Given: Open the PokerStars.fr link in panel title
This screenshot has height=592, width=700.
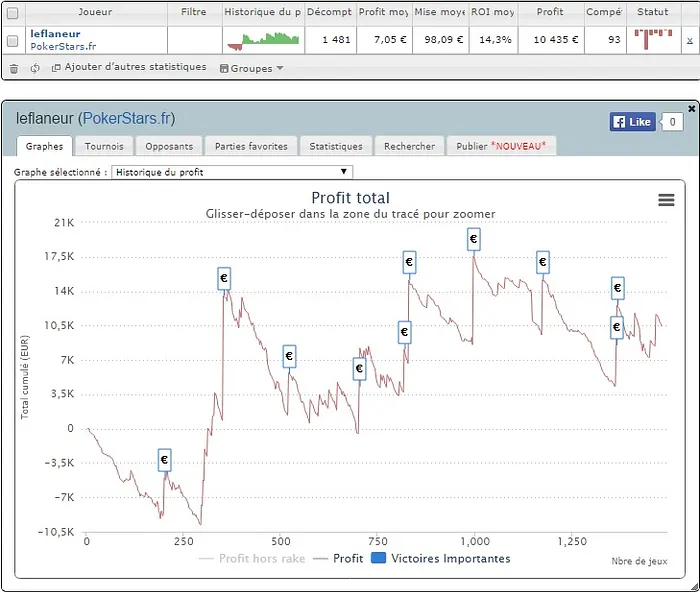Looking at the screenshot, I should [127, 119].
